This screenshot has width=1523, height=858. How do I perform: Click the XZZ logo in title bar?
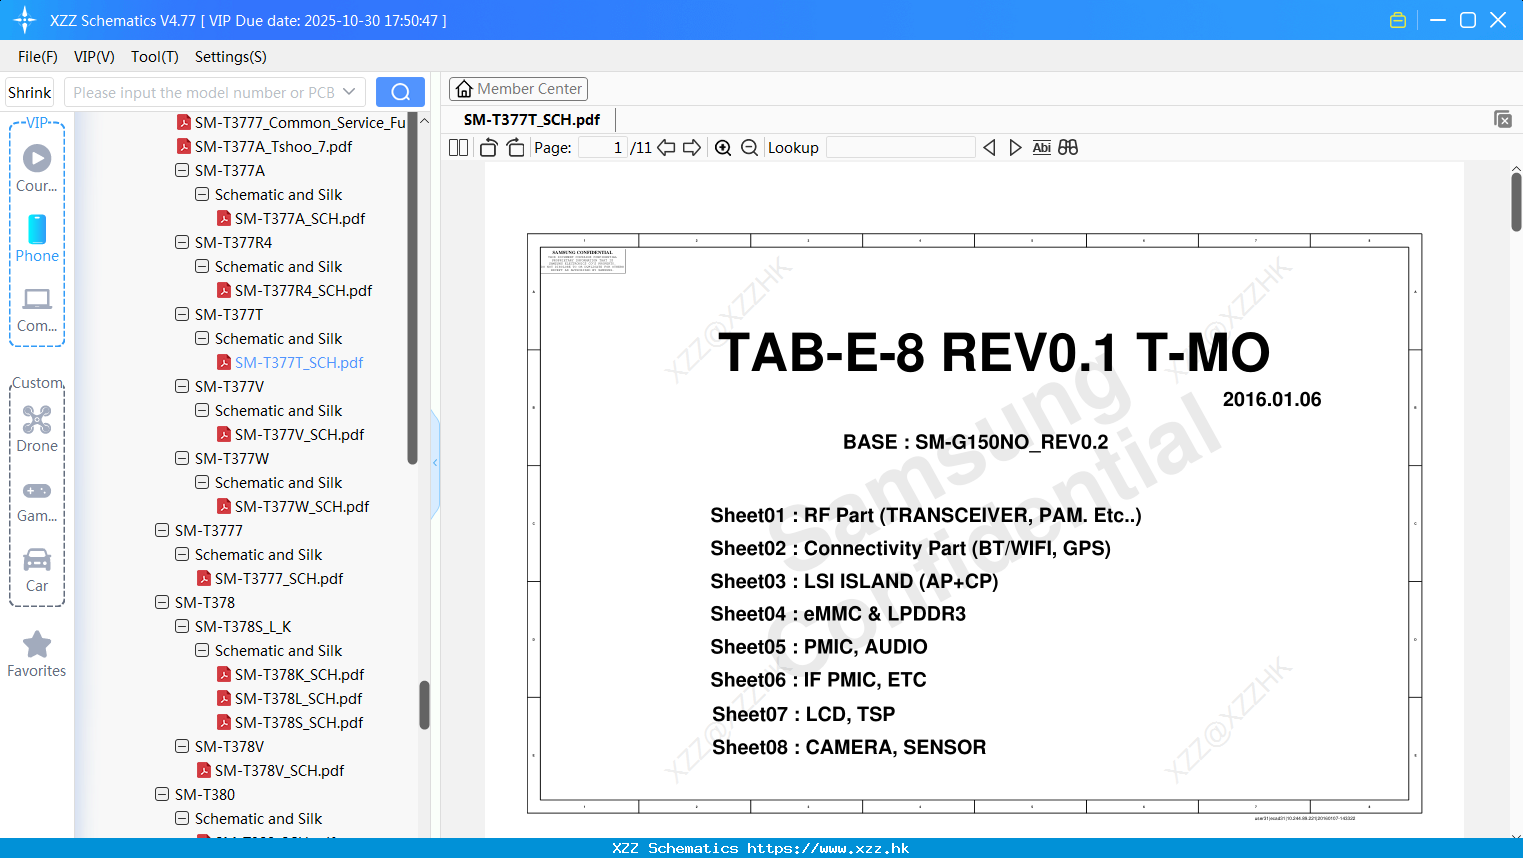[x=25, y=20]
